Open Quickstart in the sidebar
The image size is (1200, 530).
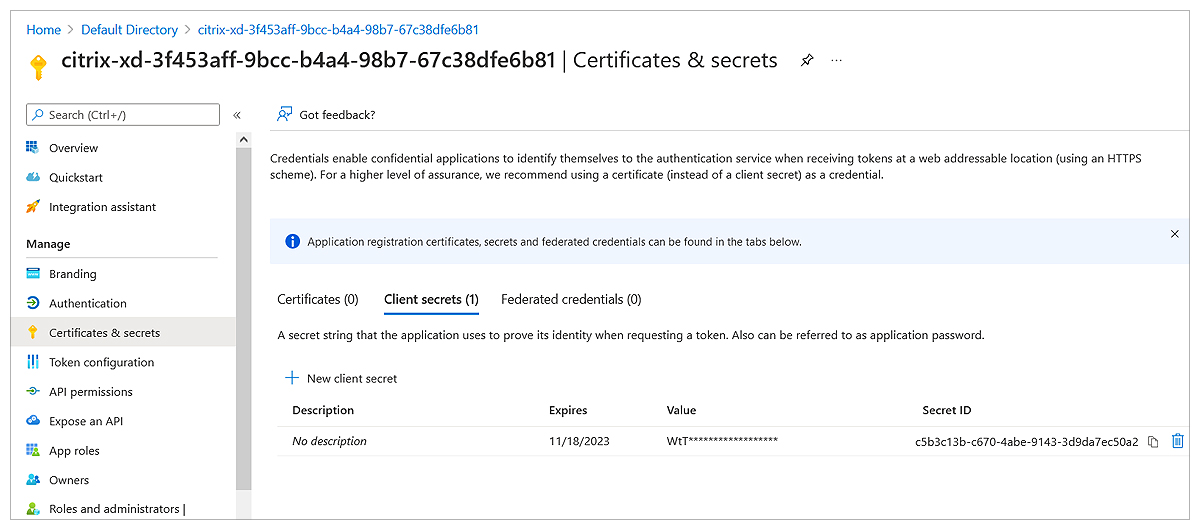tap(76, 178)
